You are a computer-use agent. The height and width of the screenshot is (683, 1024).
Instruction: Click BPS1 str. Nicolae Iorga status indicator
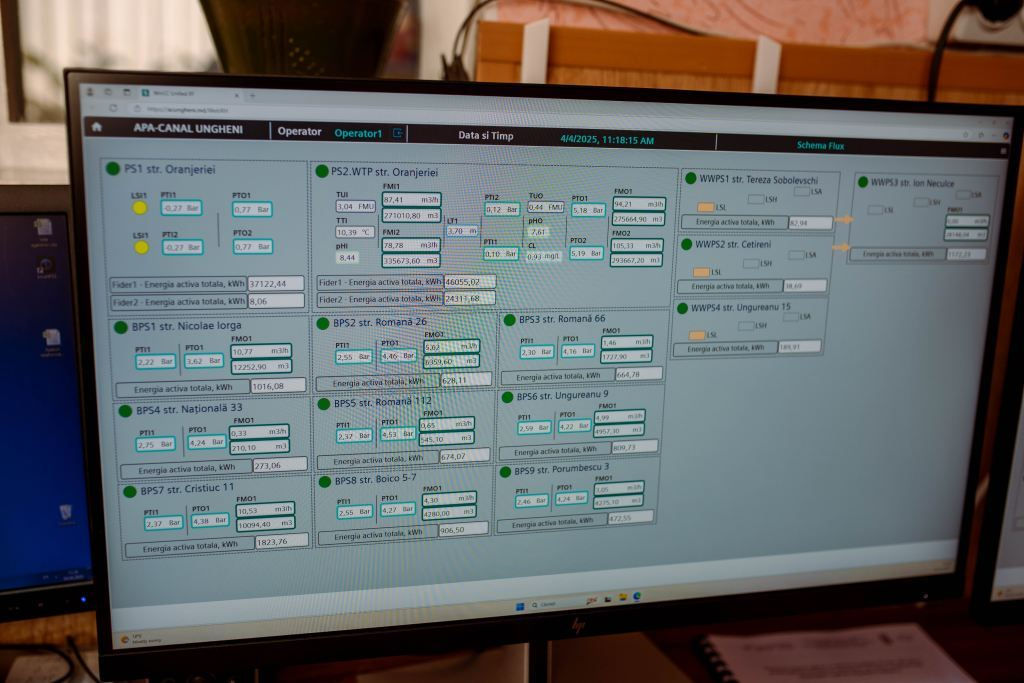(x=121, y=325)
